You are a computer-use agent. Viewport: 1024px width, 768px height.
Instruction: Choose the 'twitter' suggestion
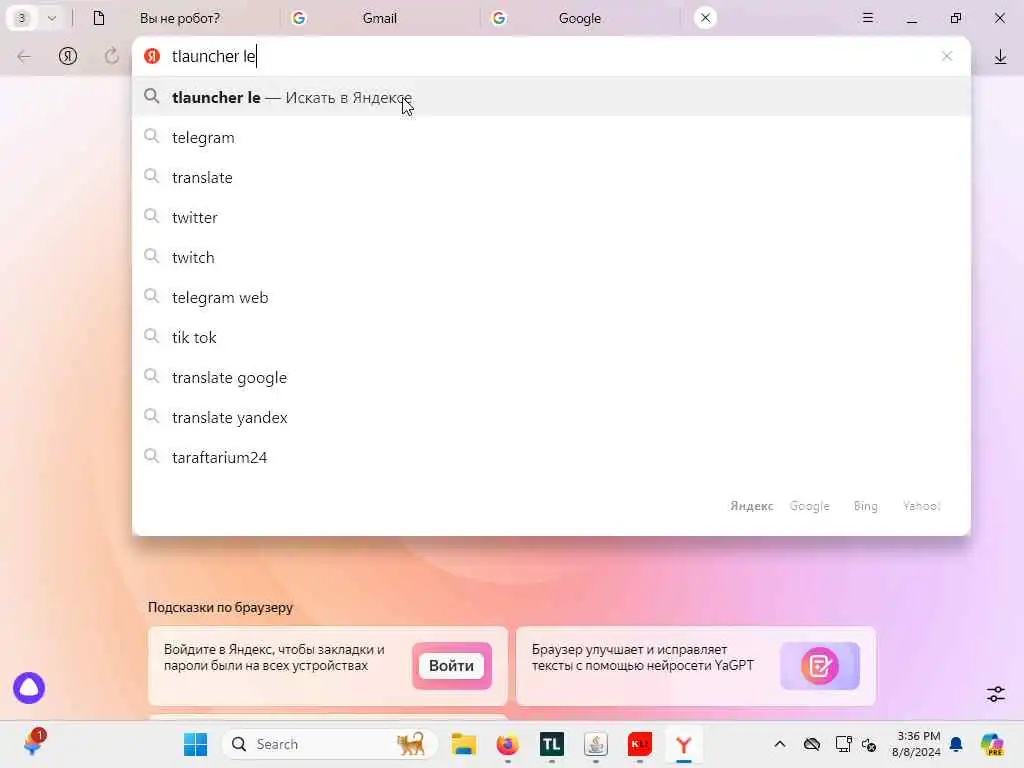point(551,217)
